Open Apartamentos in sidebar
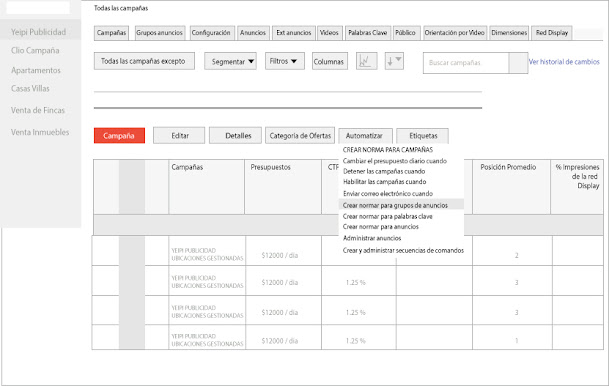The height and width of the screenshot is (386, 609). click(36, 70)
